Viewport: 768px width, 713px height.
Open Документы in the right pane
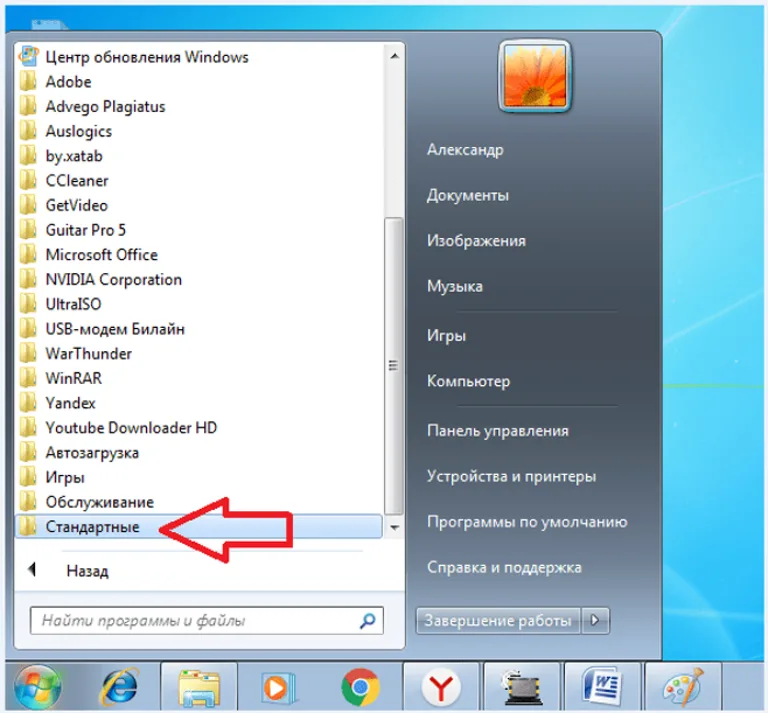[x=467, y=195]
